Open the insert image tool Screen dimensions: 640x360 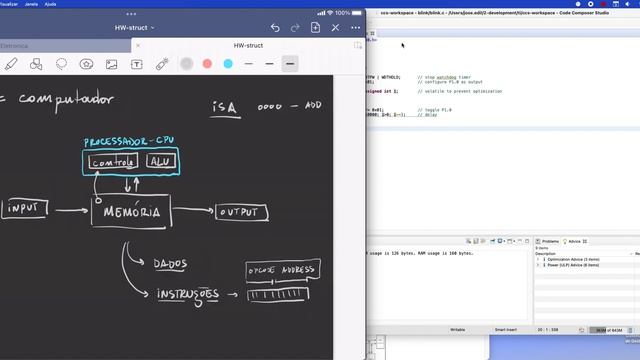tap(111, 64)
